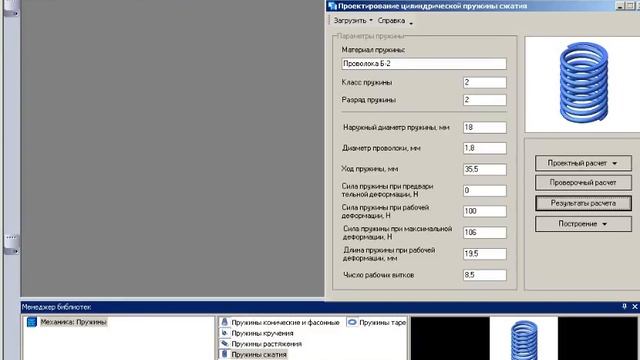Open the Загрузить dropdown menu
The height and width of the screenshot is (360, 640).
pyautogui.click(x=353, y=20)
